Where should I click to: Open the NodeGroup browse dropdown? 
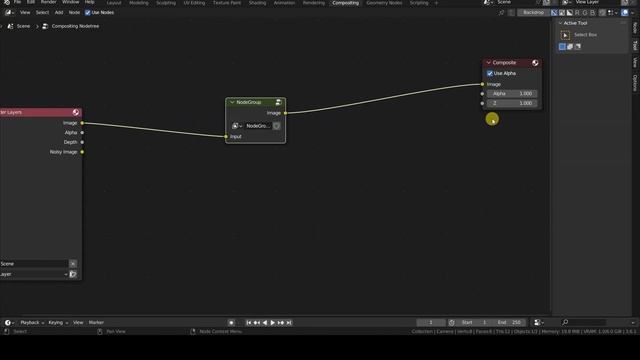tap(237, 126)
